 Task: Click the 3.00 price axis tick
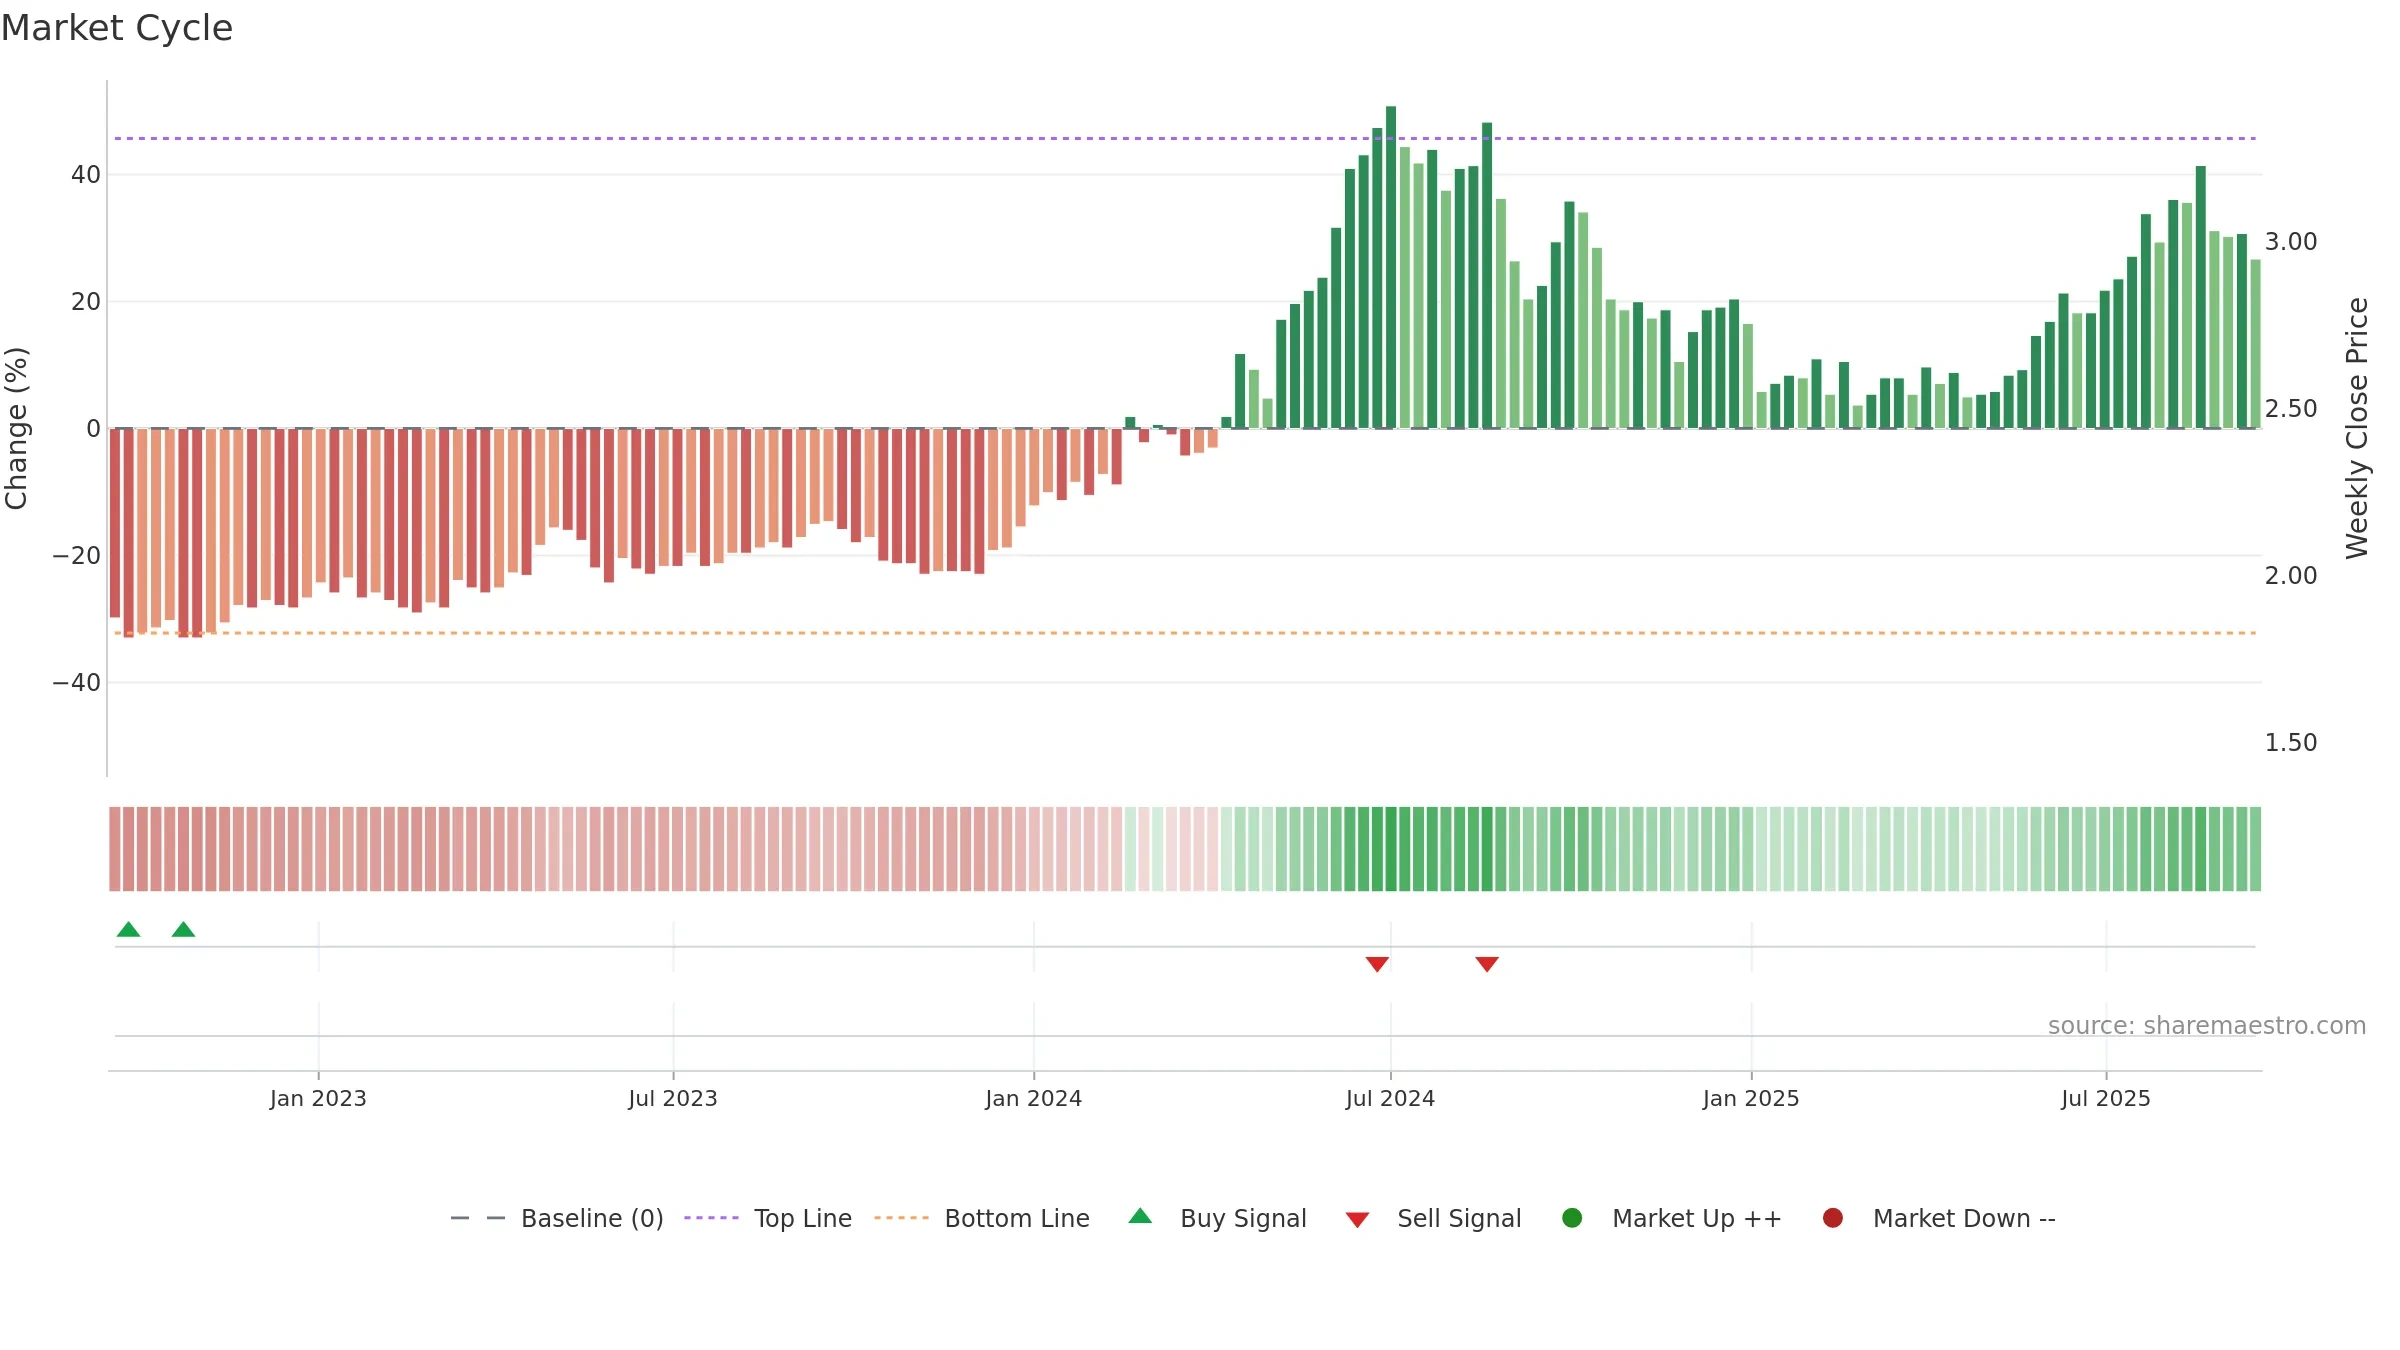click(x=2291, y=242)
